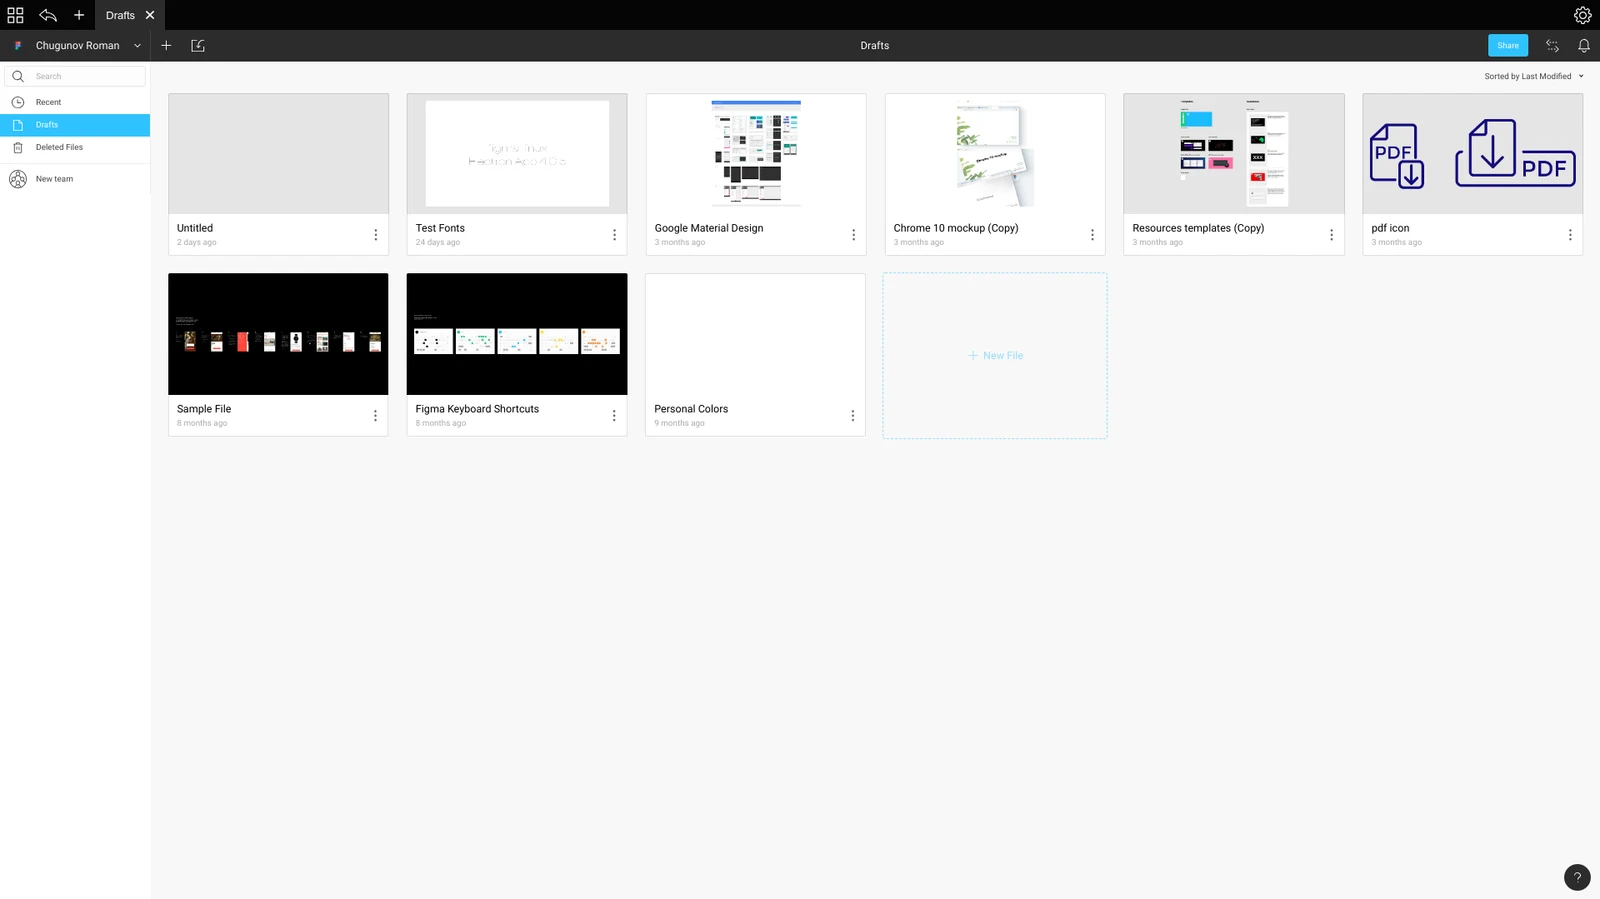Click the back arrow icon in title bar

point(47,15)
